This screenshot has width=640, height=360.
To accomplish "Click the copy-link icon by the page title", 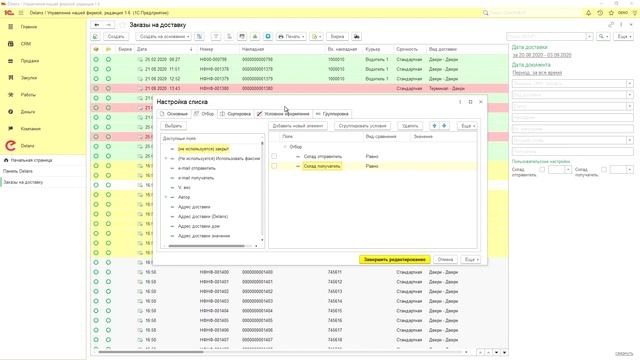I will tap(611, 25).
